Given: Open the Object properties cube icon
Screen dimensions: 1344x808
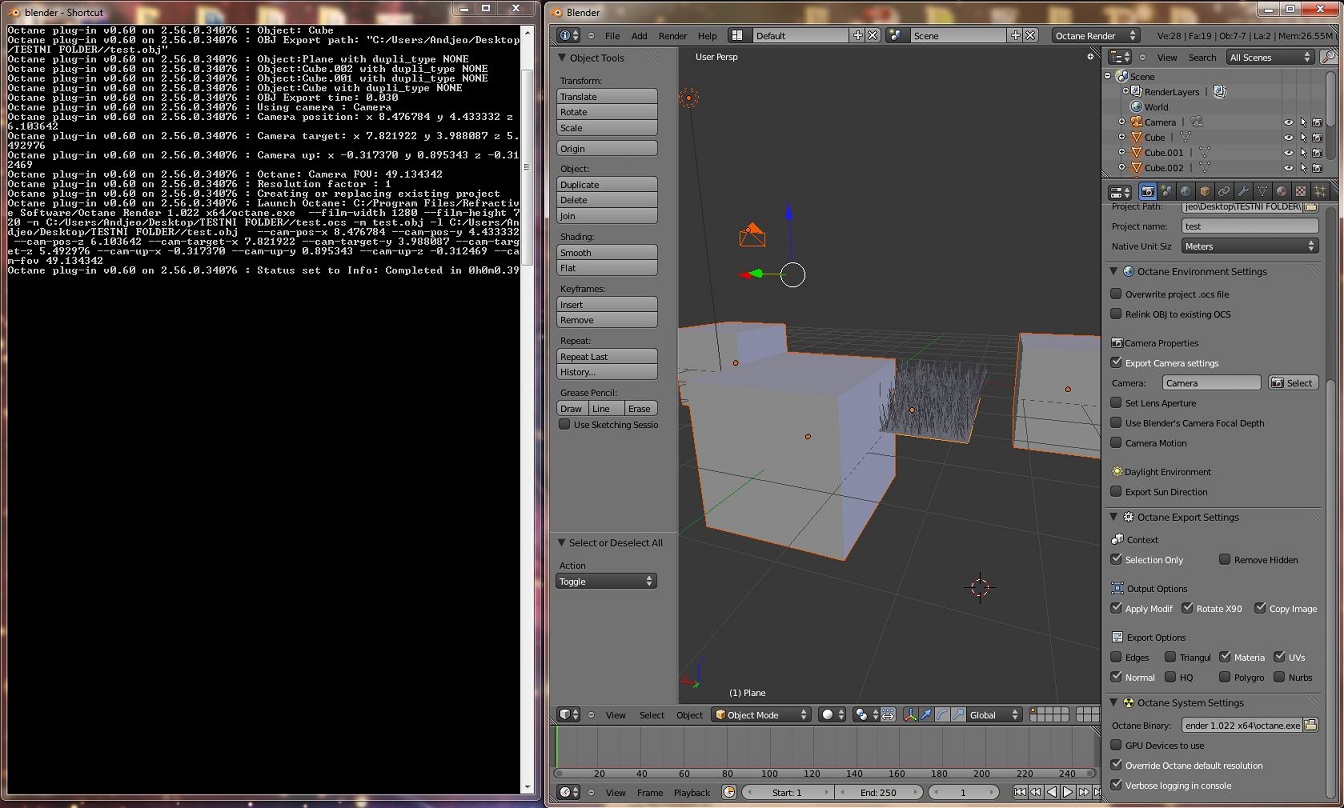Looking at the screenshot, I should coord(1205,191).
